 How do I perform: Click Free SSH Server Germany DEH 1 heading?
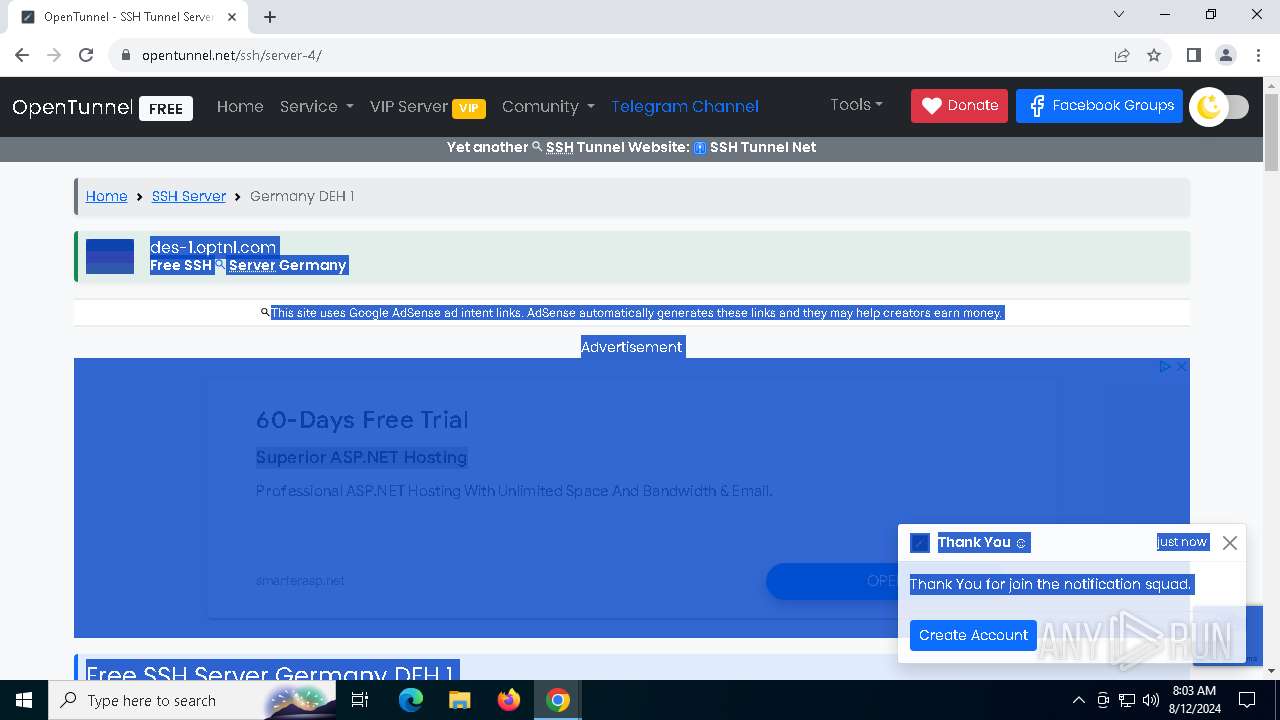(x=270, y=674)
